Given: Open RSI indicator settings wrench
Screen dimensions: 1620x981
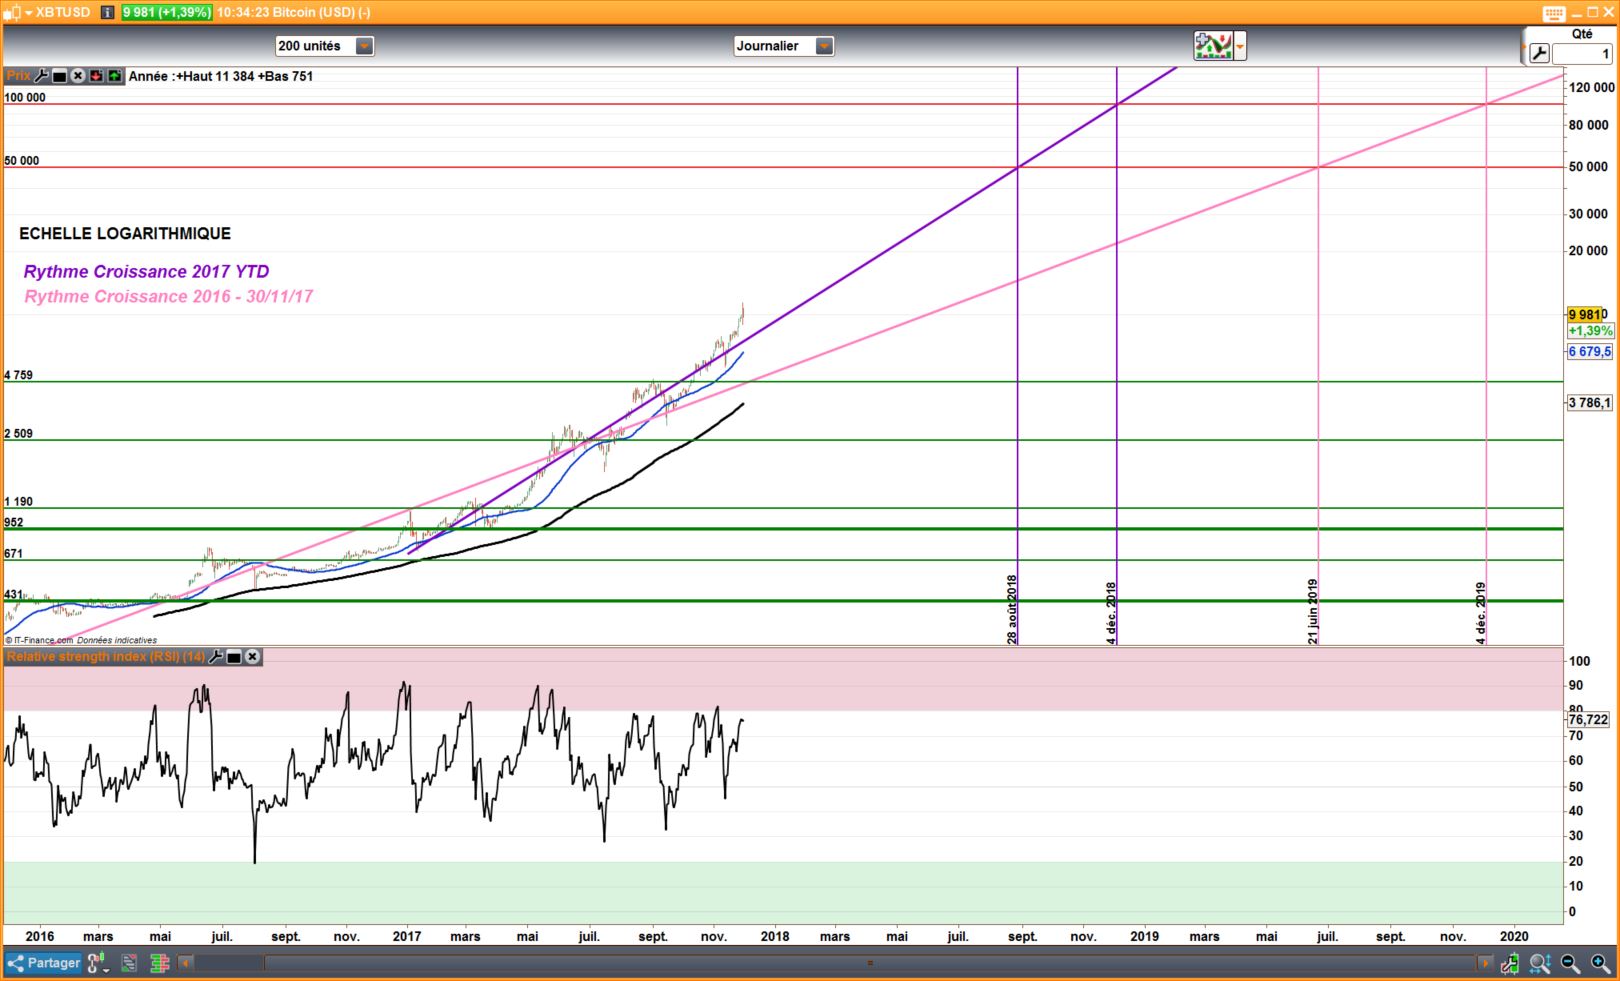Looking at the screenshot, I should [215, 657].
